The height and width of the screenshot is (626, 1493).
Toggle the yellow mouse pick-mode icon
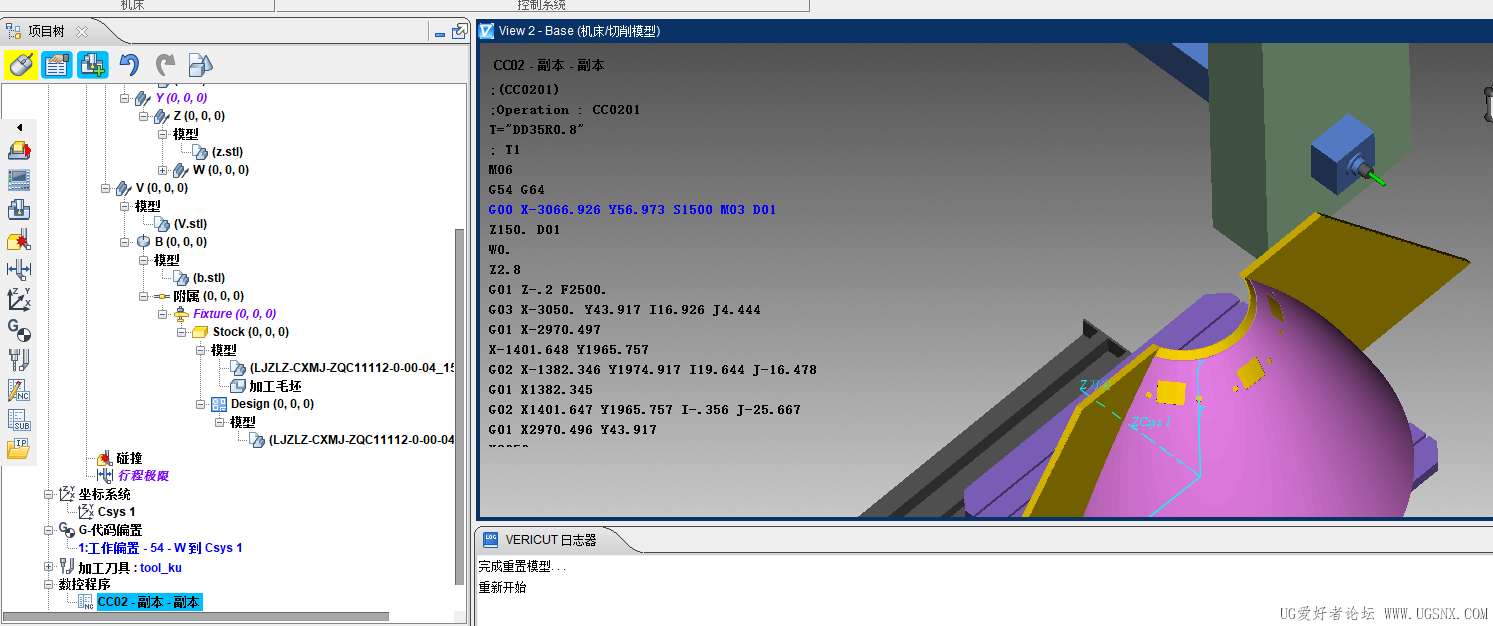20,65
